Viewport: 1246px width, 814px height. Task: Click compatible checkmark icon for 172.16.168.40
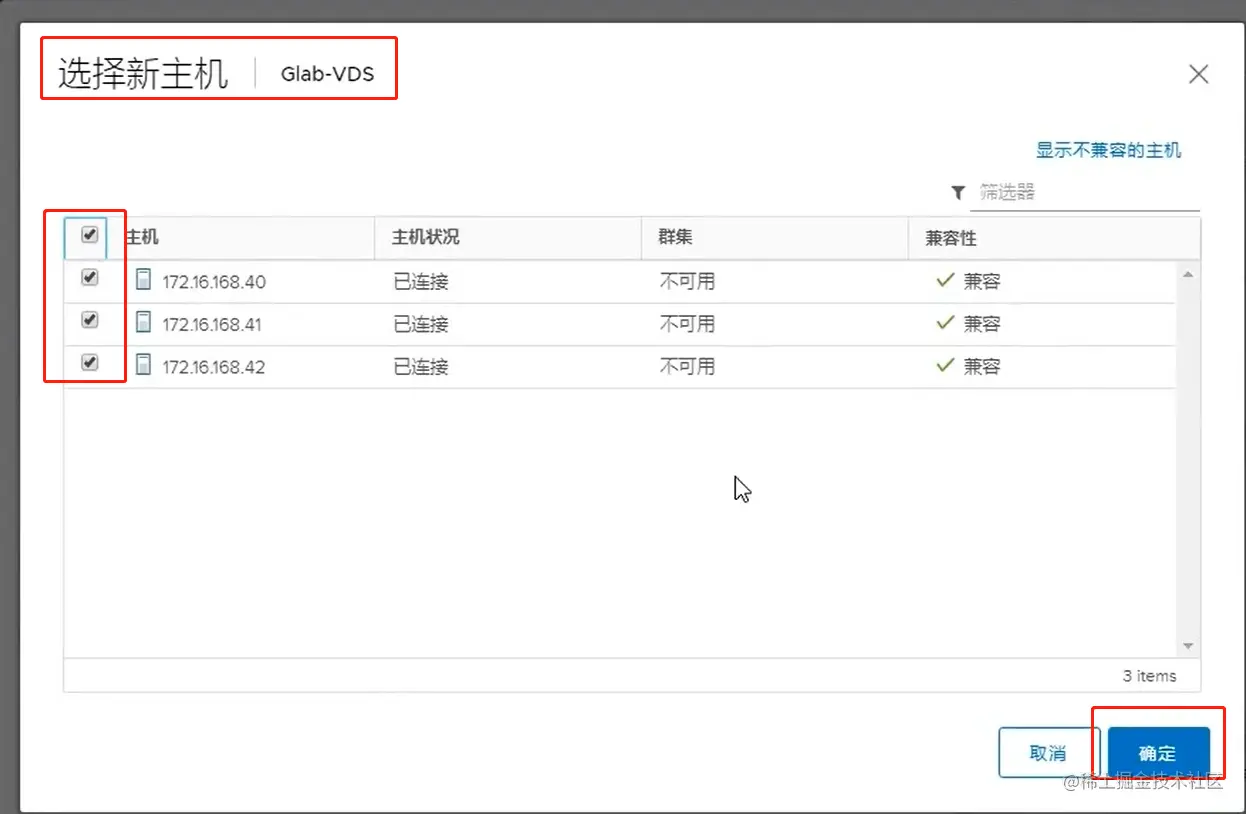coord(944,281)
